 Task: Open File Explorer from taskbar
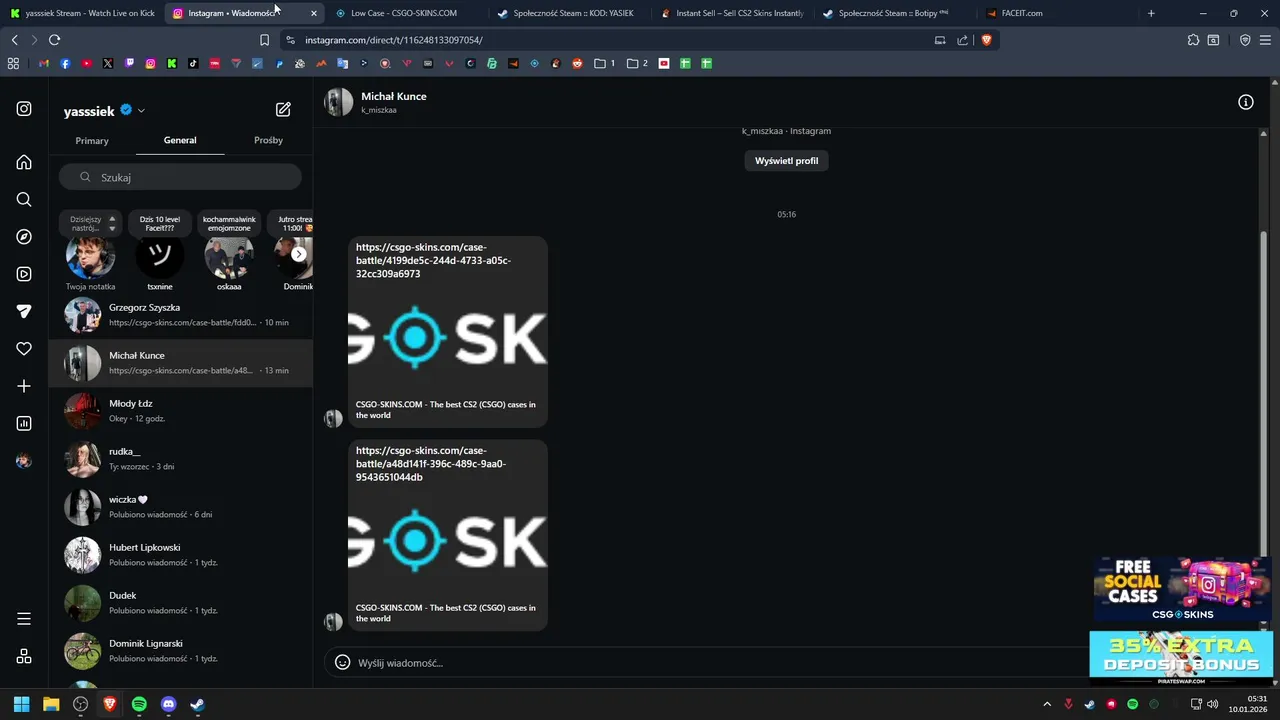(51, 704)
